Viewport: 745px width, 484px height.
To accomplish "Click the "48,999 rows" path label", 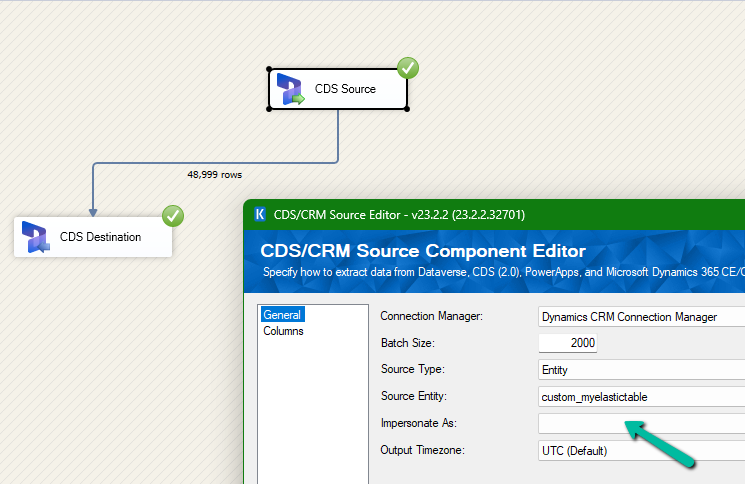I will pyautogui.click(x=214, y=174).
